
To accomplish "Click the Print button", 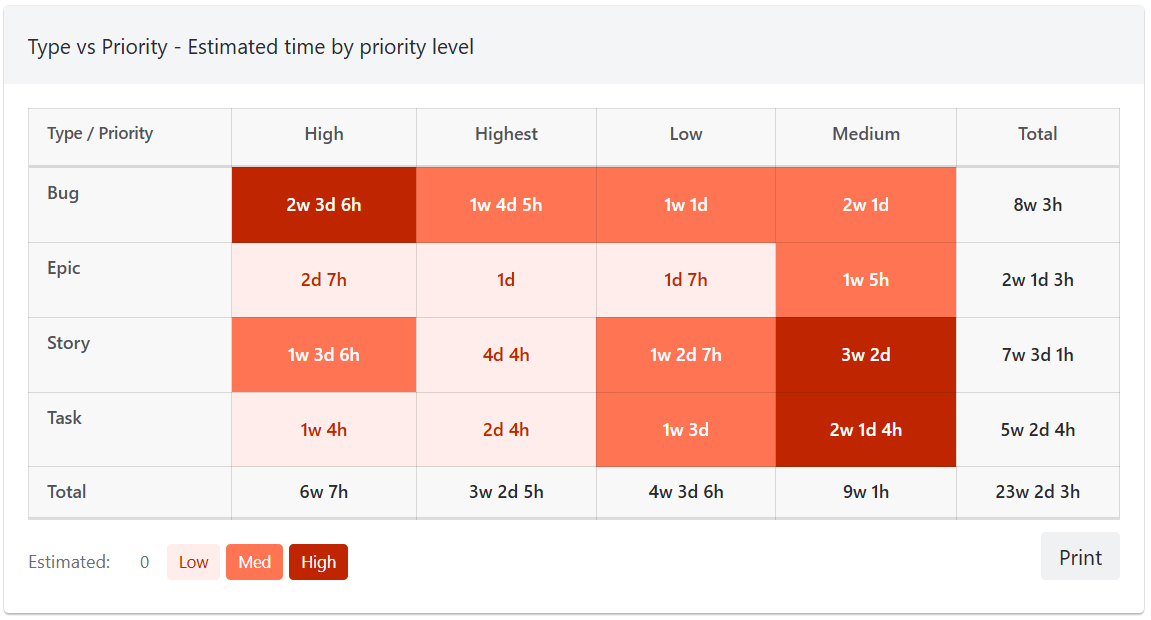I will click(x=1080, y=557).
